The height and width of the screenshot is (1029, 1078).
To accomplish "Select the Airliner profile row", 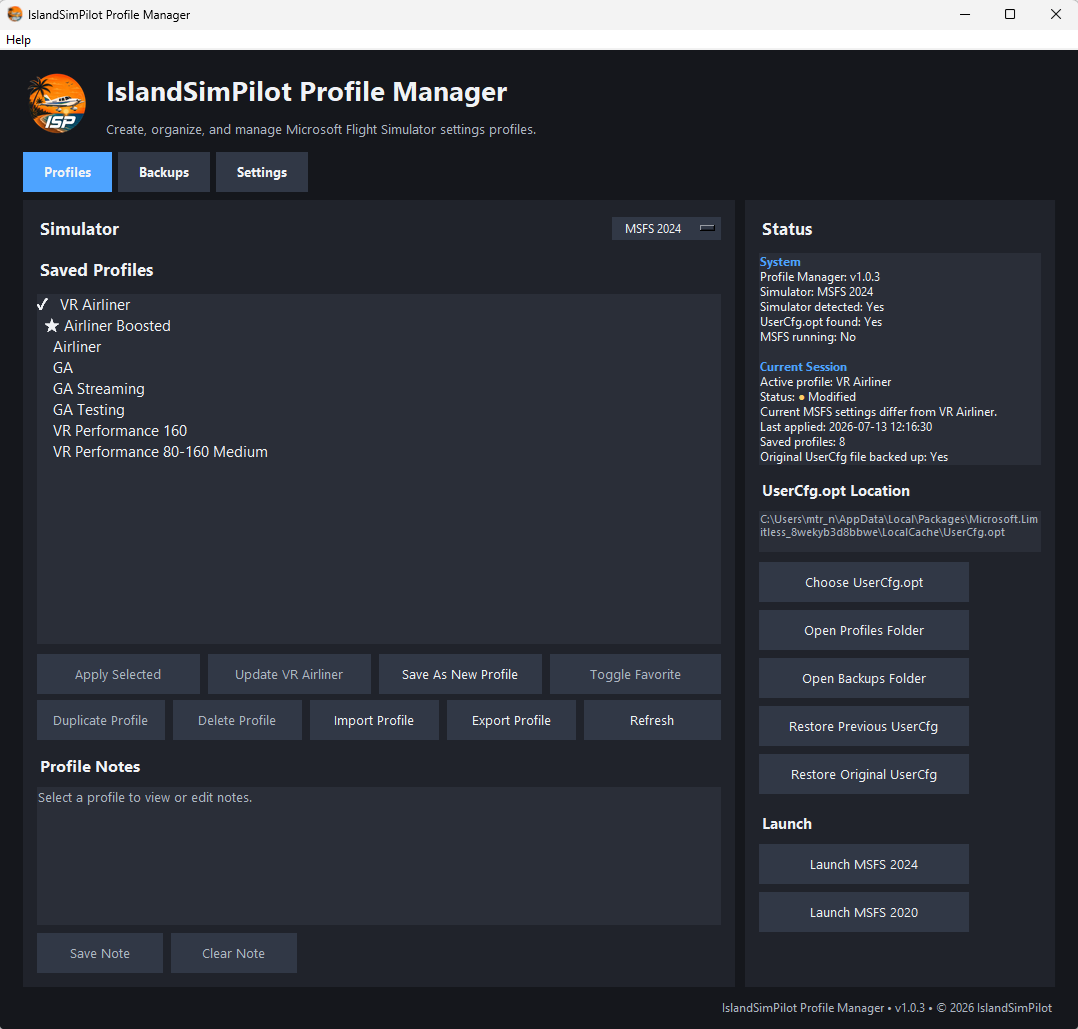I will tap(378, 347).
